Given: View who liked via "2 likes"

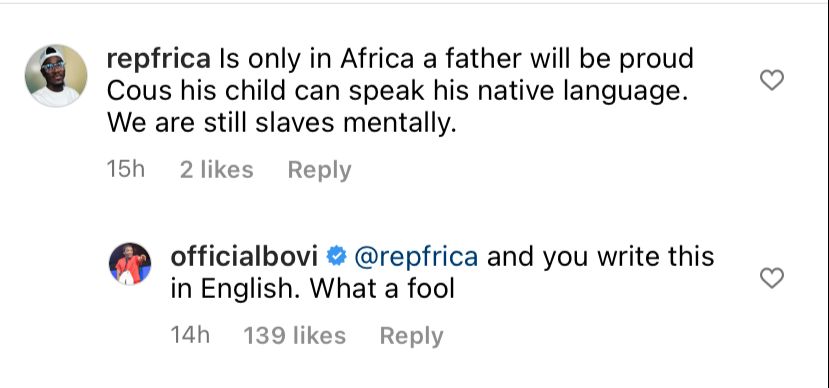Looking at the screenshot, I should [216, 170].
